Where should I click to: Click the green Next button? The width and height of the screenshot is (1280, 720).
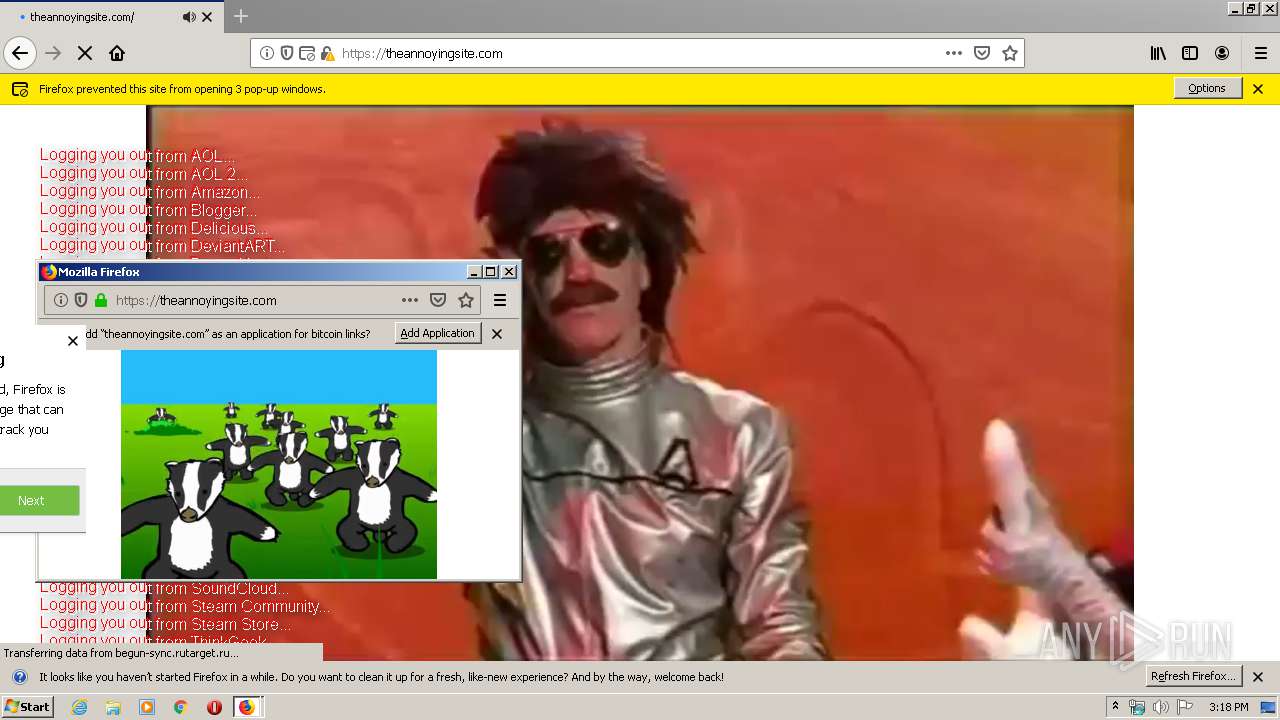(x=38, y=500)
